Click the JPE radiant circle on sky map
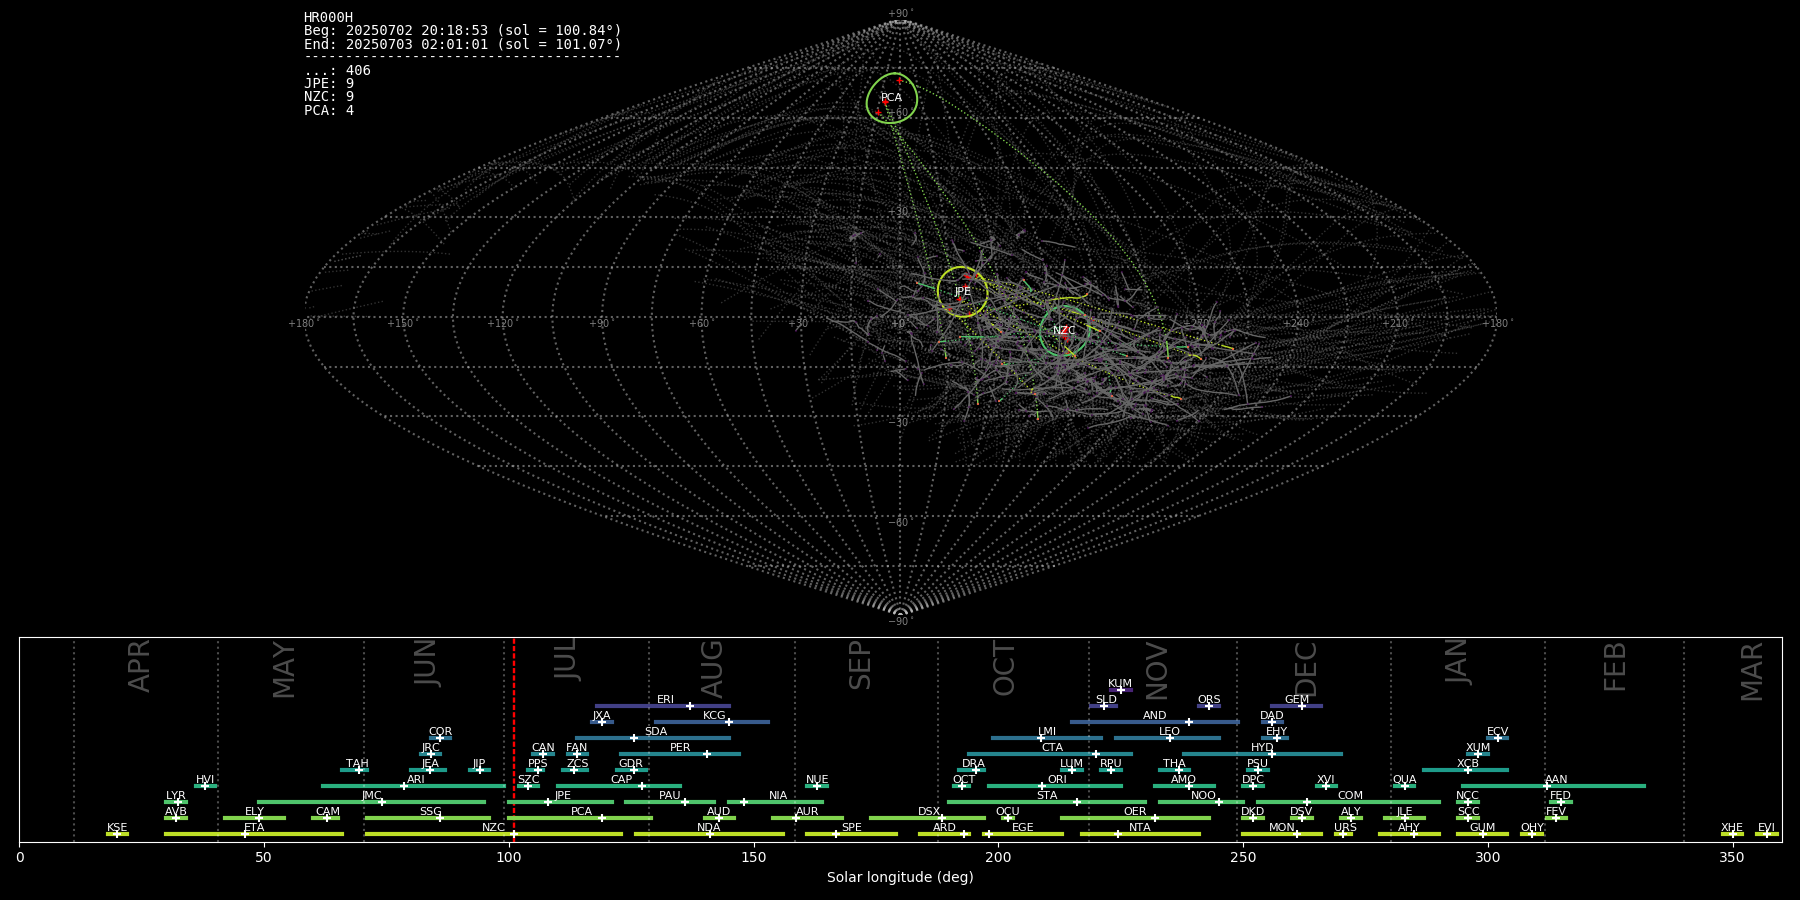The height and width of the screenshot is (900, 1800). pos(962,292)
